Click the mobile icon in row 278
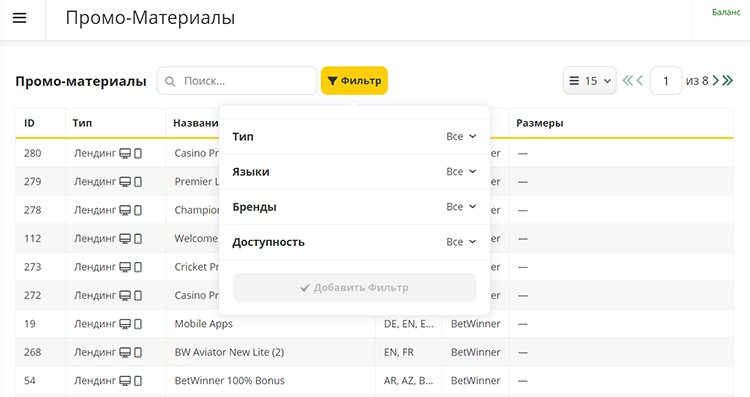750x397 pixels. (x=138, y=210)
